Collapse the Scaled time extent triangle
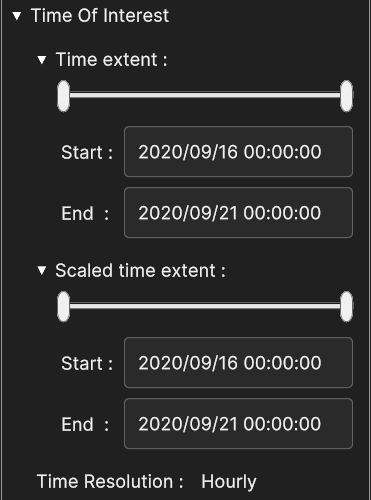This screenshot has height=500, width=371. (x=42, y=270)
